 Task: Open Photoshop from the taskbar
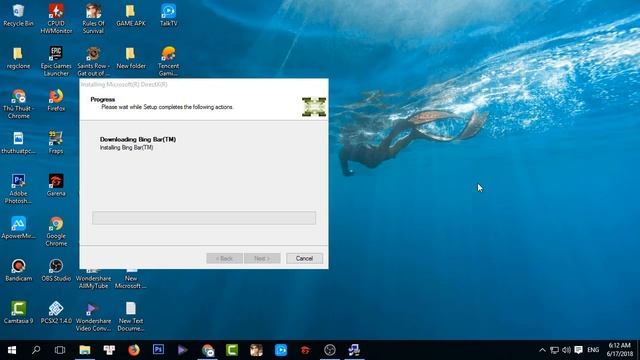pyautogui.click(x=158, y=350)
